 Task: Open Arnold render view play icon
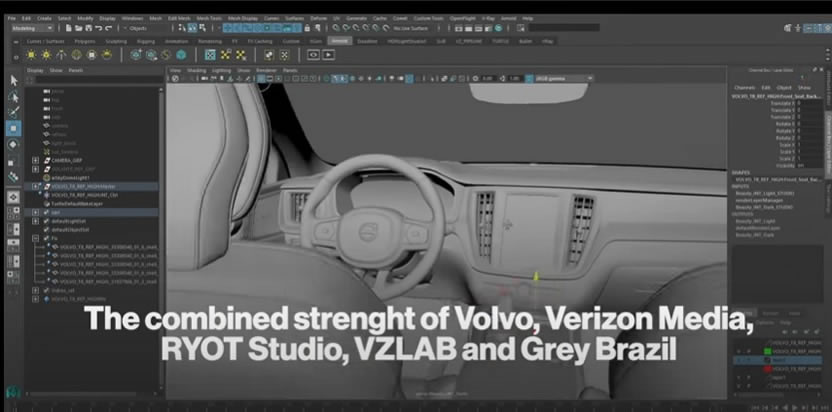coord(328,54)
